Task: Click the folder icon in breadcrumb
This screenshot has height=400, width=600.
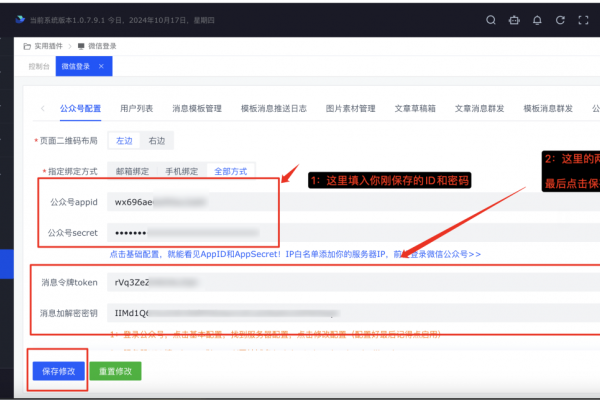Action: [x=27, y=46]
